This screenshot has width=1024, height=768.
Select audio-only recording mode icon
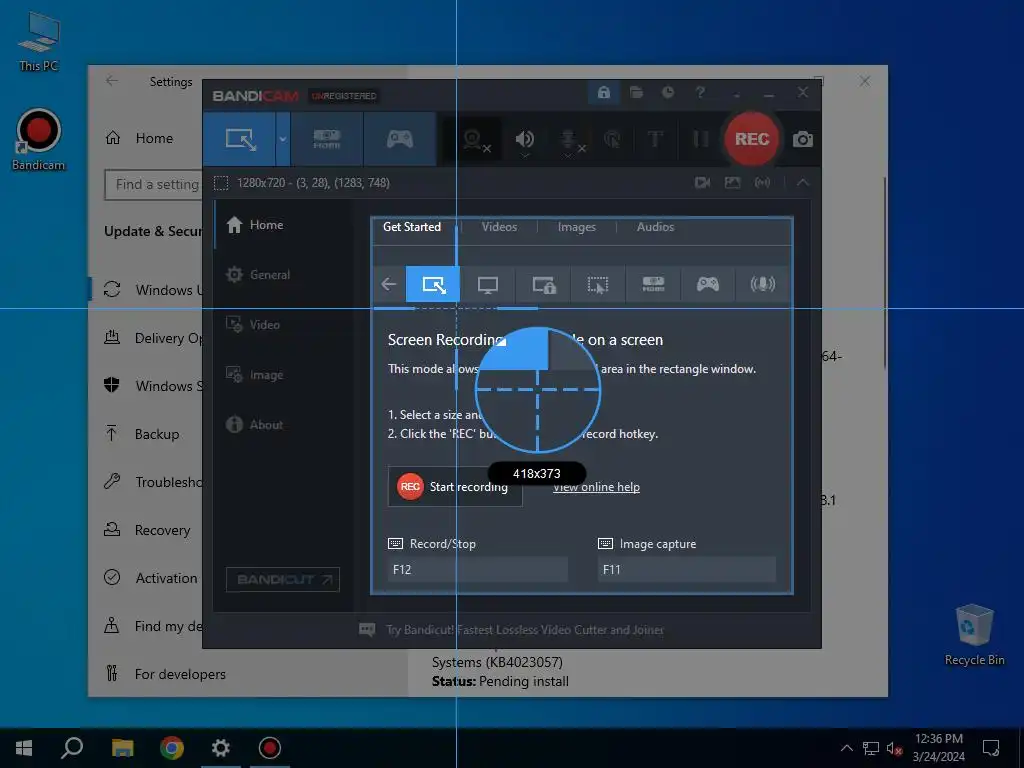click(x=763, y=284)
